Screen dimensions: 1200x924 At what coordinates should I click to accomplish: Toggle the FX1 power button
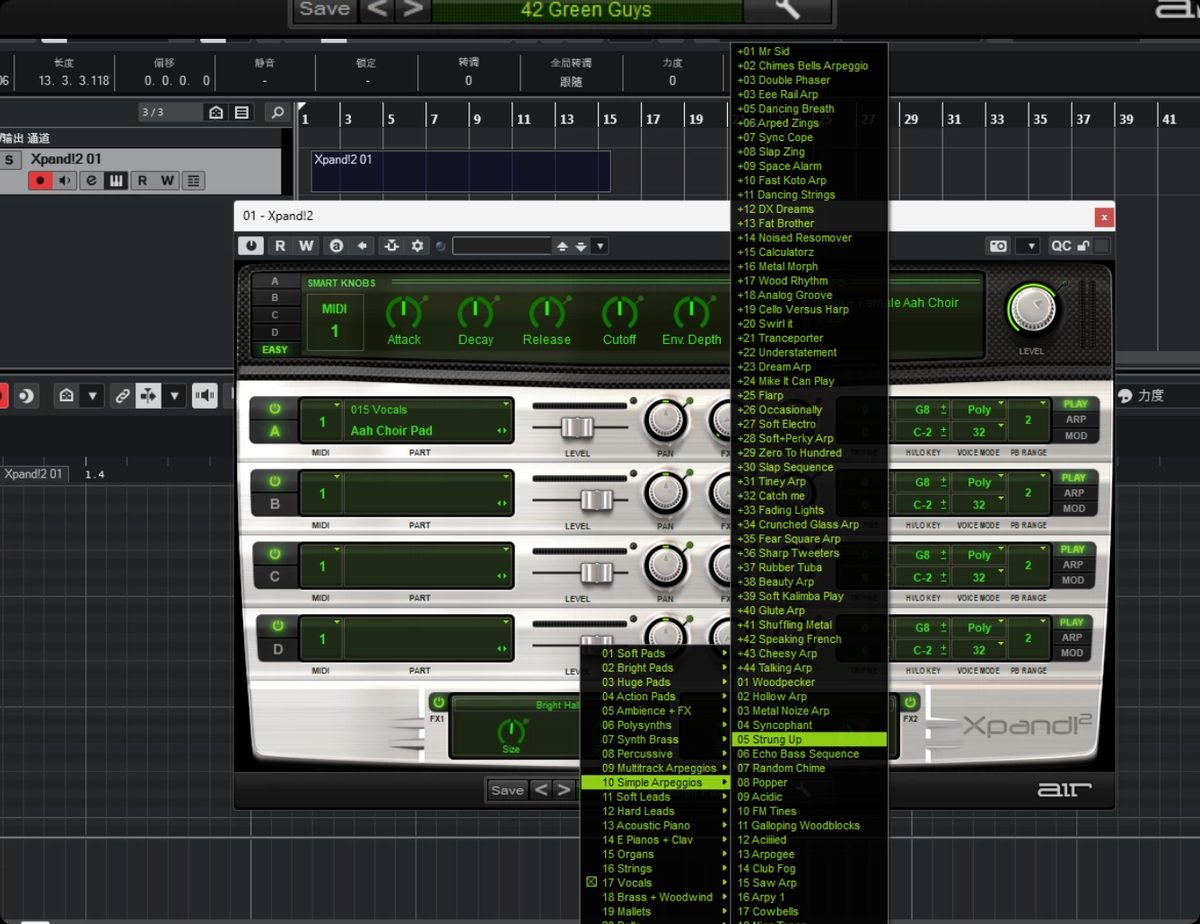[x=438, y=702]
